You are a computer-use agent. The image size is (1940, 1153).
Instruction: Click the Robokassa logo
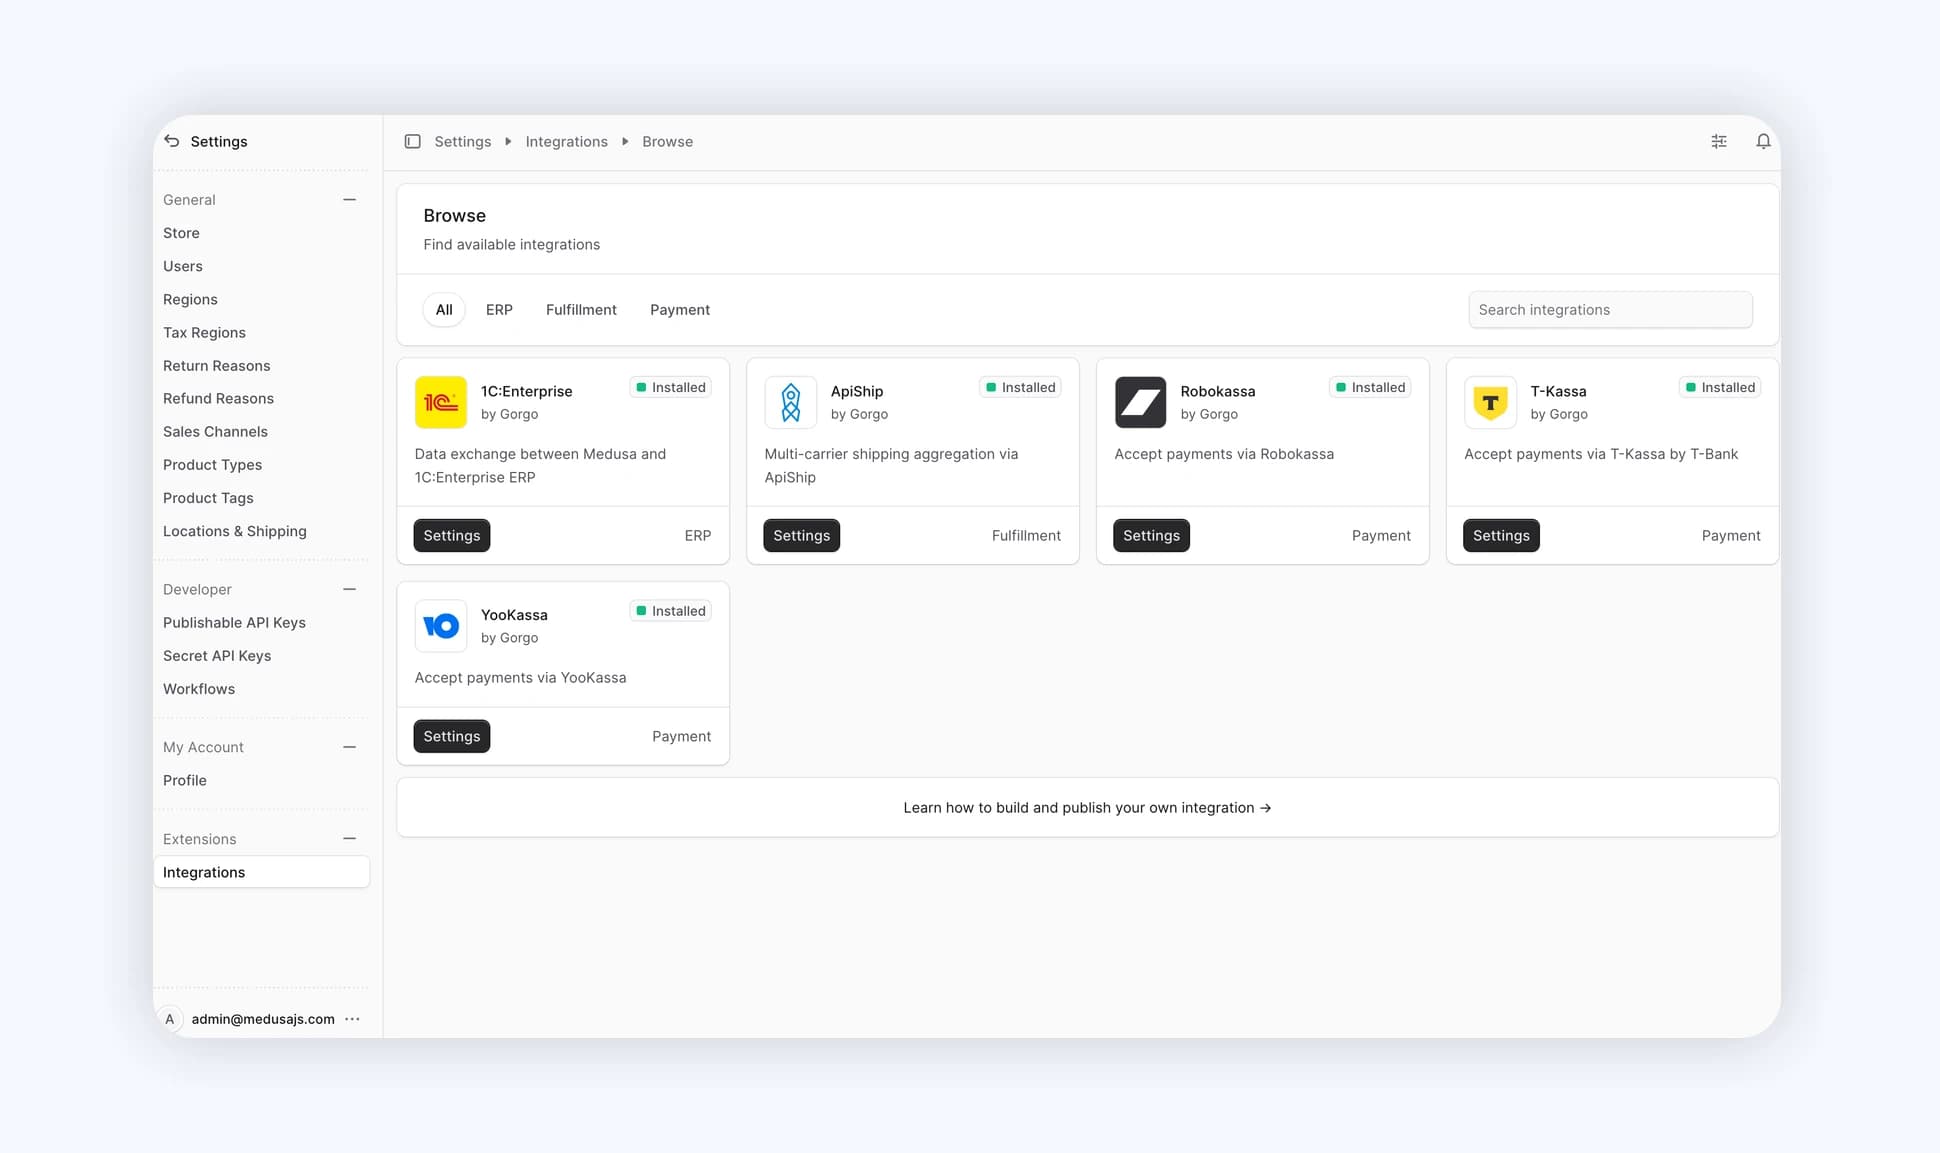[x=1140, y=402]
